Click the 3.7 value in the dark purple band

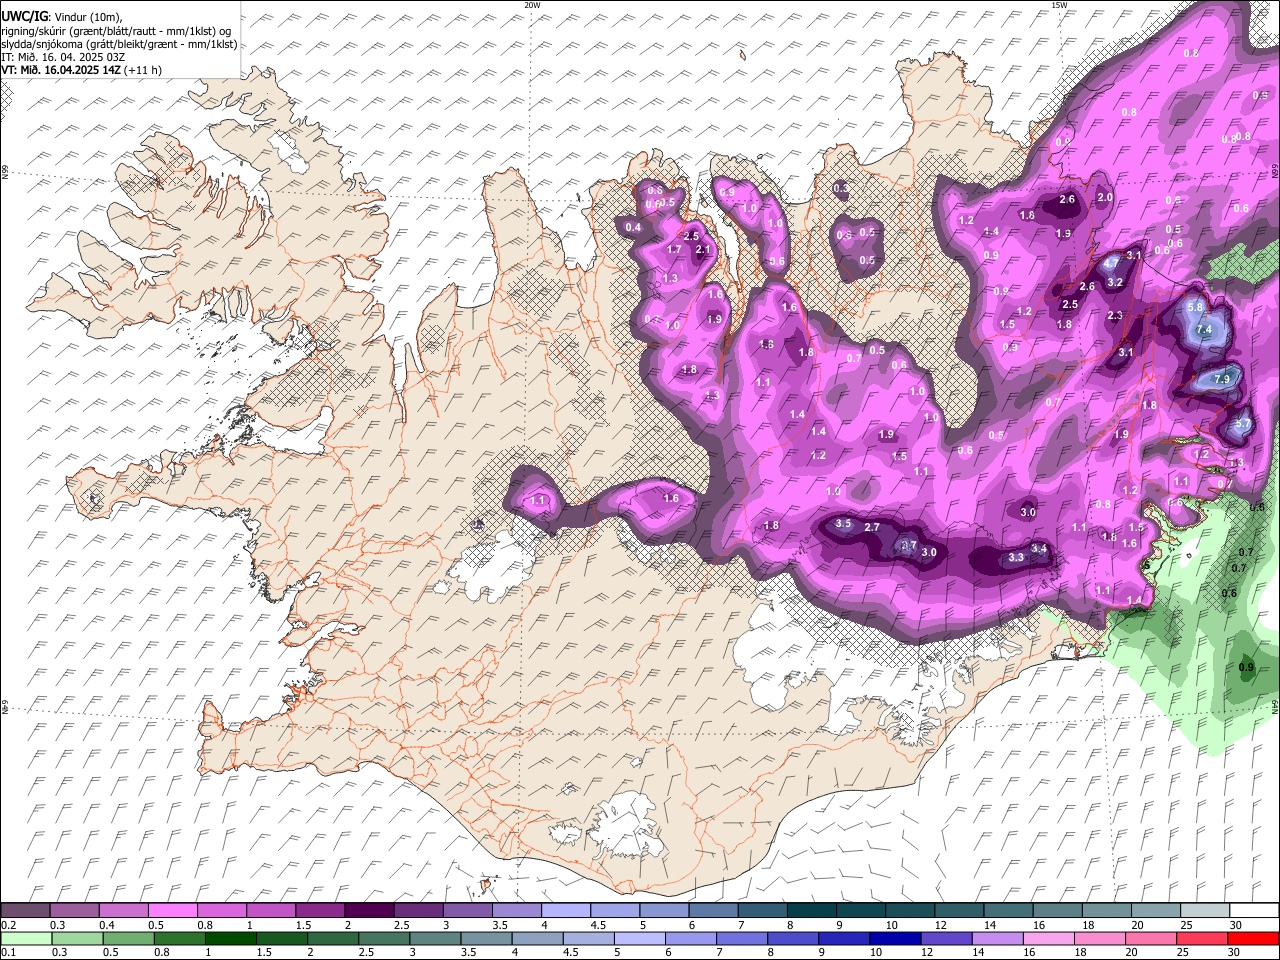[x=908, y=546]
